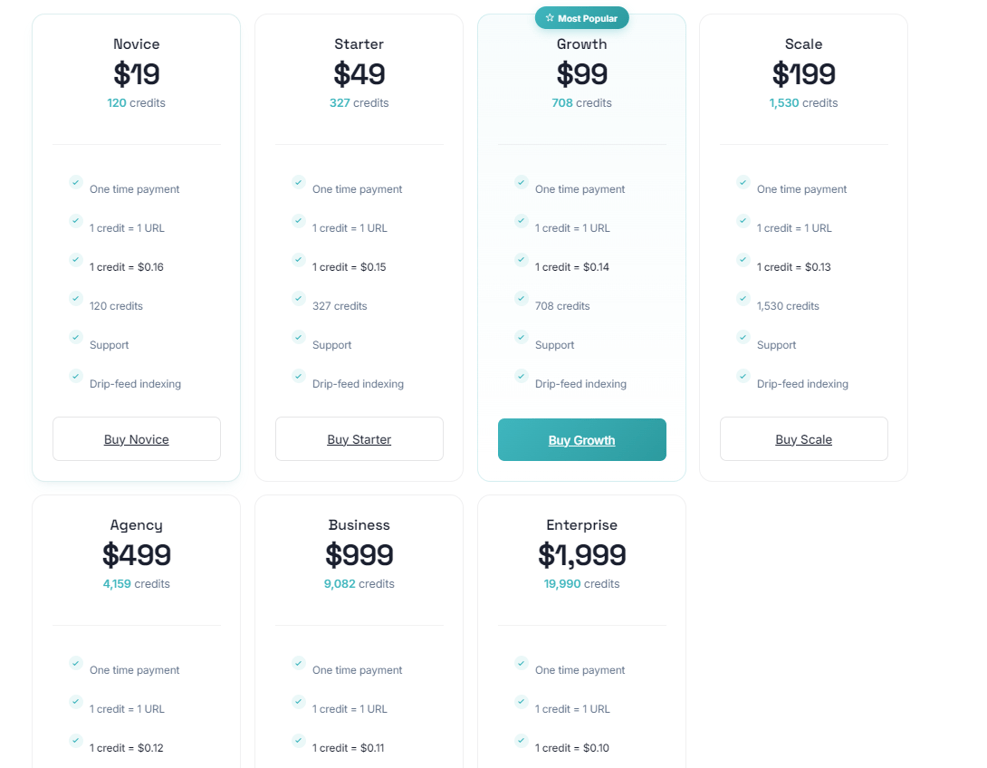Click checkmark icon beside Novice One time payment

coord(76,183)
